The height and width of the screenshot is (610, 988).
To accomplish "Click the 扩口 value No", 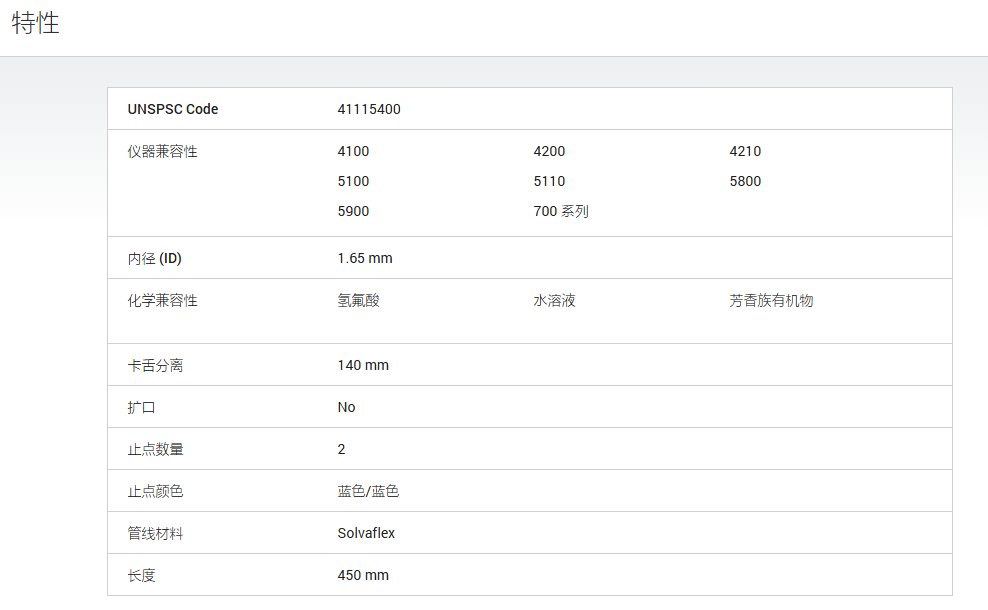I will (x=346, y=407).
